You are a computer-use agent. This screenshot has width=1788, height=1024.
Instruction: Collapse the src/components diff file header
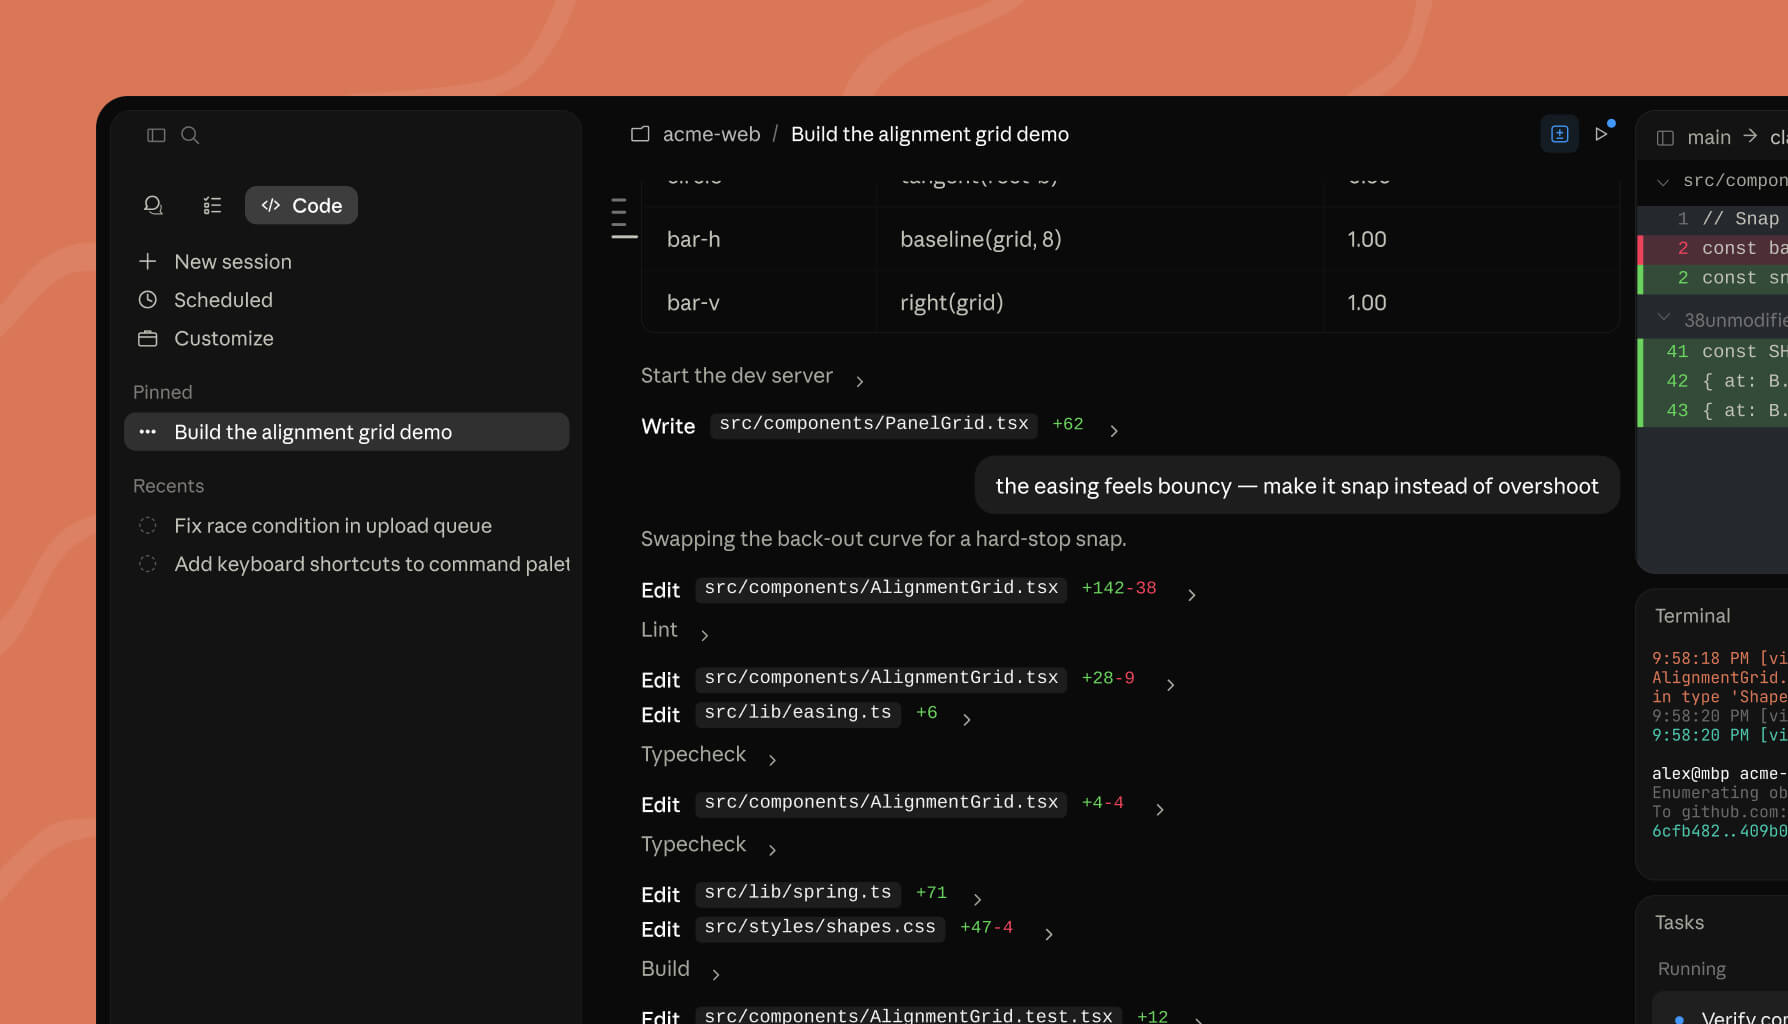point(1663,180)
